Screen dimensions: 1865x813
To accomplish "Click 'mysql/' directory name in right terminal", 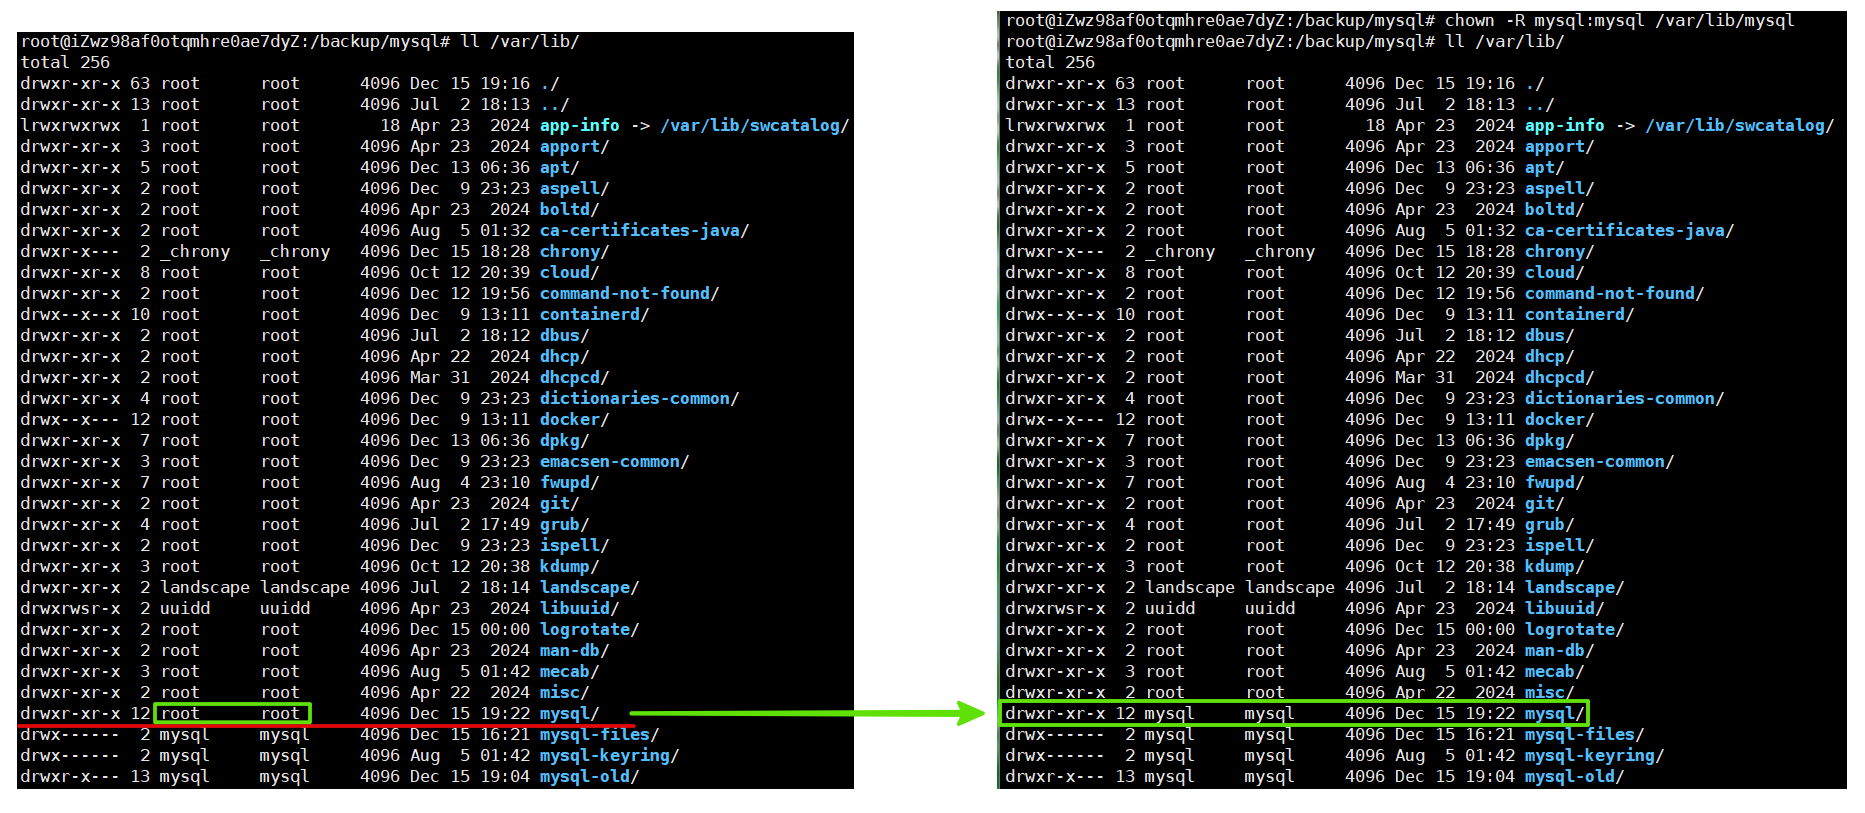I will 1555,714.
